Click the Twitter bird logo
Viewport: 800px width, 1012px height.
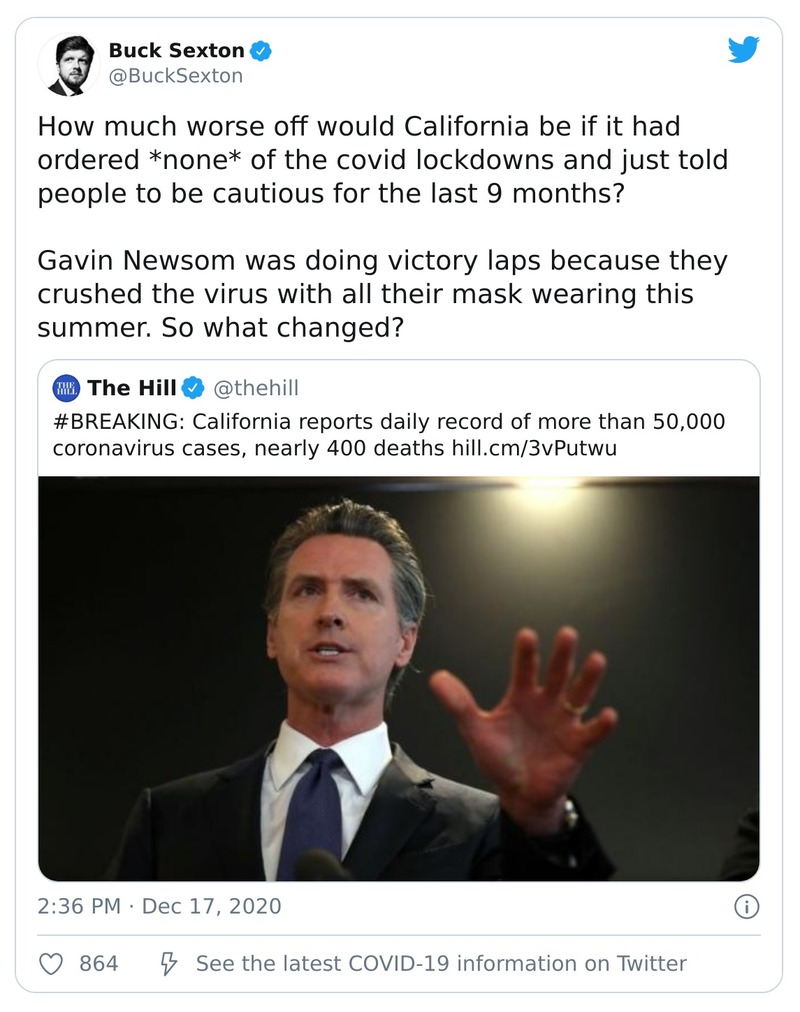coord(743,50)
